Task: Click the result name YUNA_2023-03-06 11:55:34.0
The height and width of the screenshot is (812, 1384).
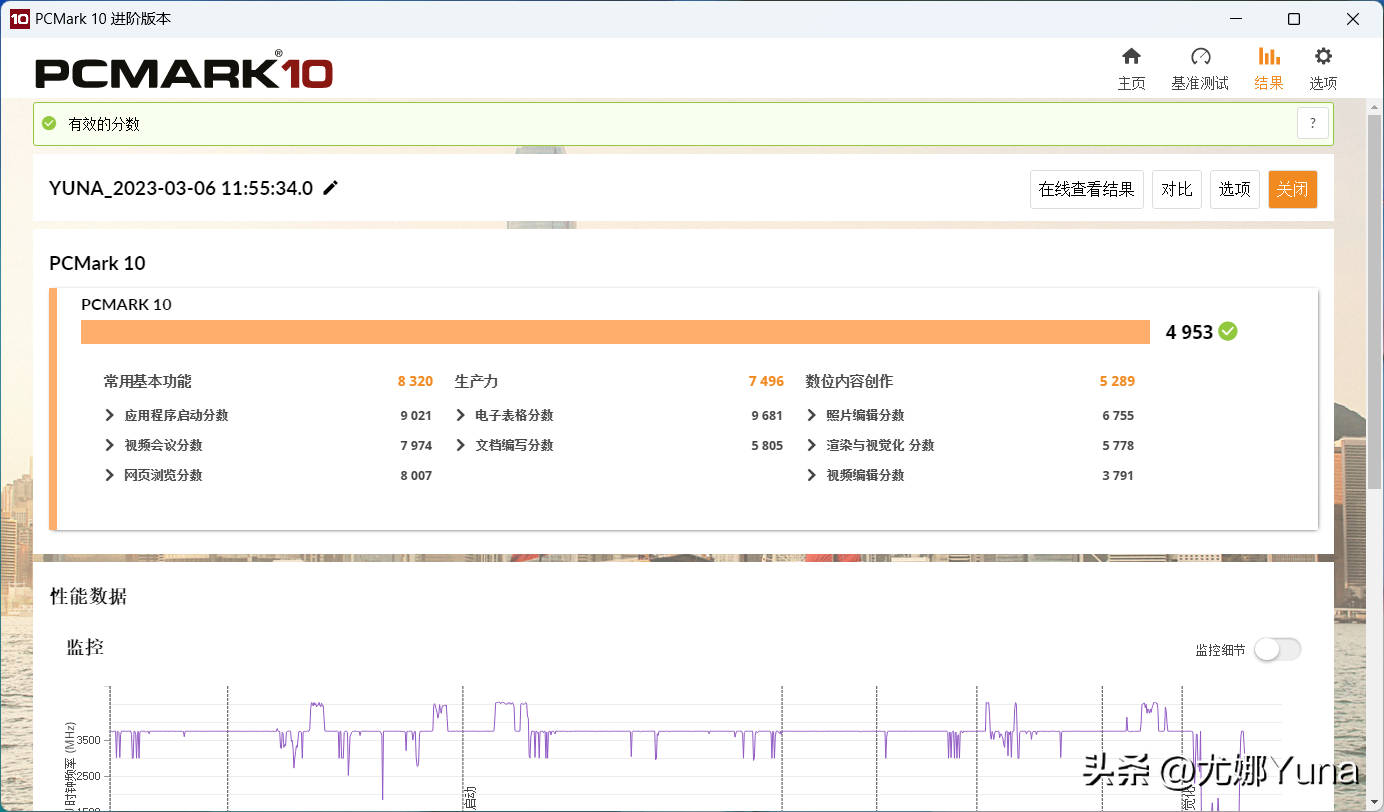Action: (181, 188)
